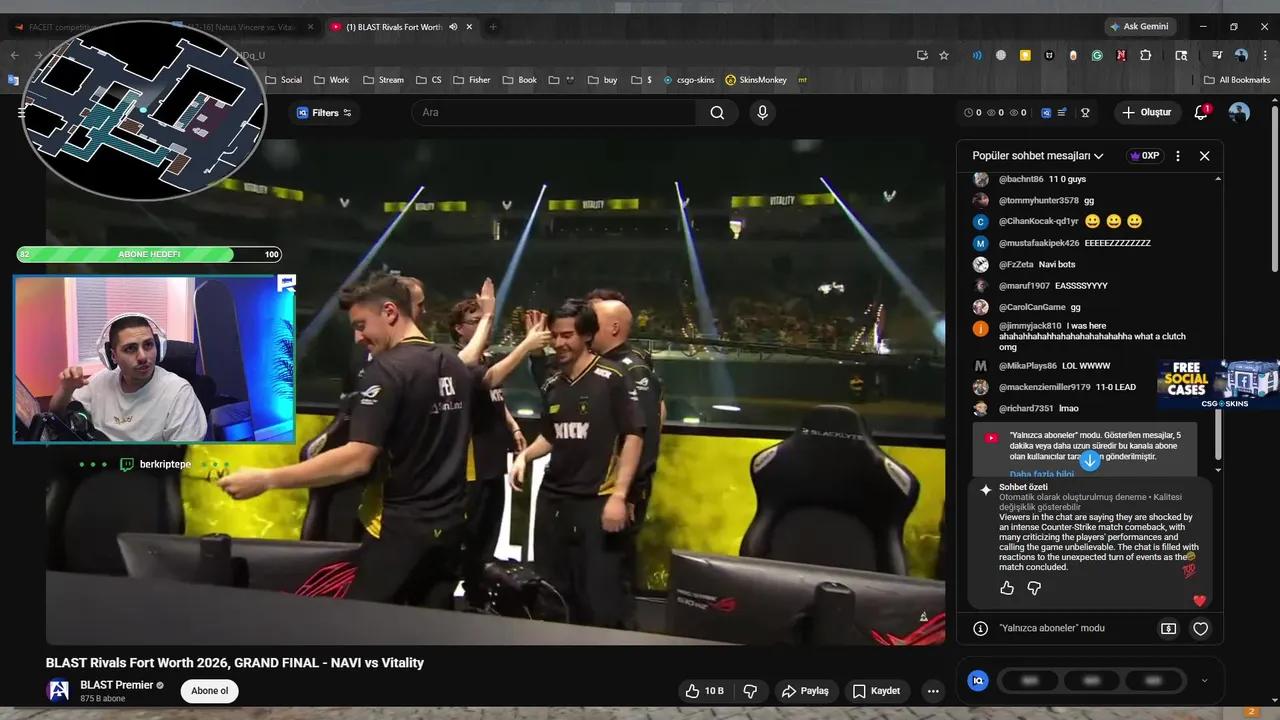Send a heart reaction in chat

pos(1201,628)
